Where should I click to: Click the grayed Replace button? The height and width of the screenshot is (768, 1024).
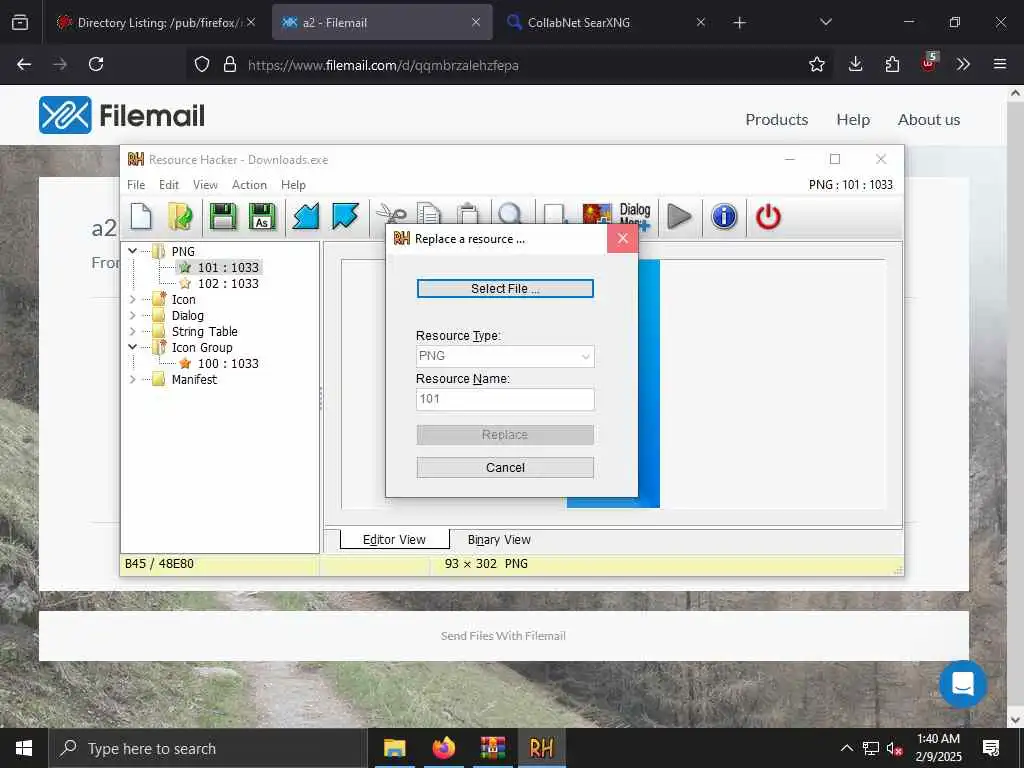coord(505,435)
